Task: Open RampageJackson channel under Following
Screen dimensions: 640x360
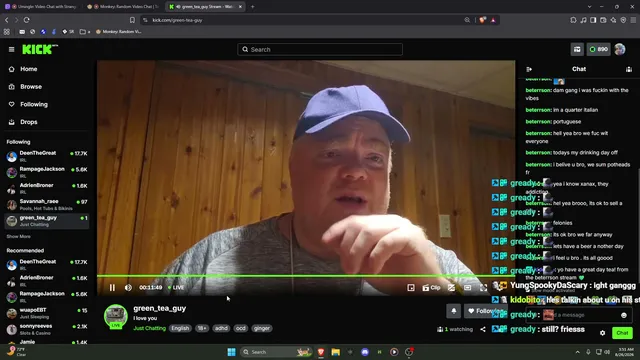Action: point(47,172)
